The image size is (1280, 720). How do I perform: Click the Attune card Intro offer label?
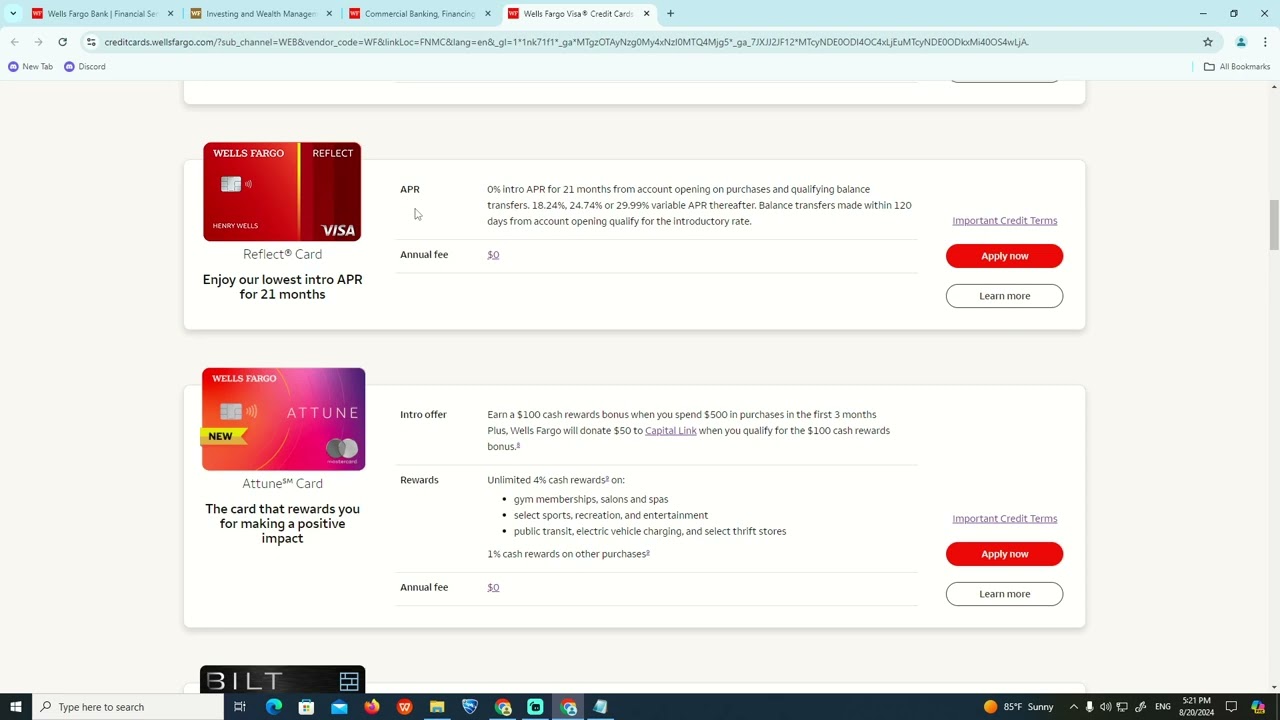coord(423,415)
